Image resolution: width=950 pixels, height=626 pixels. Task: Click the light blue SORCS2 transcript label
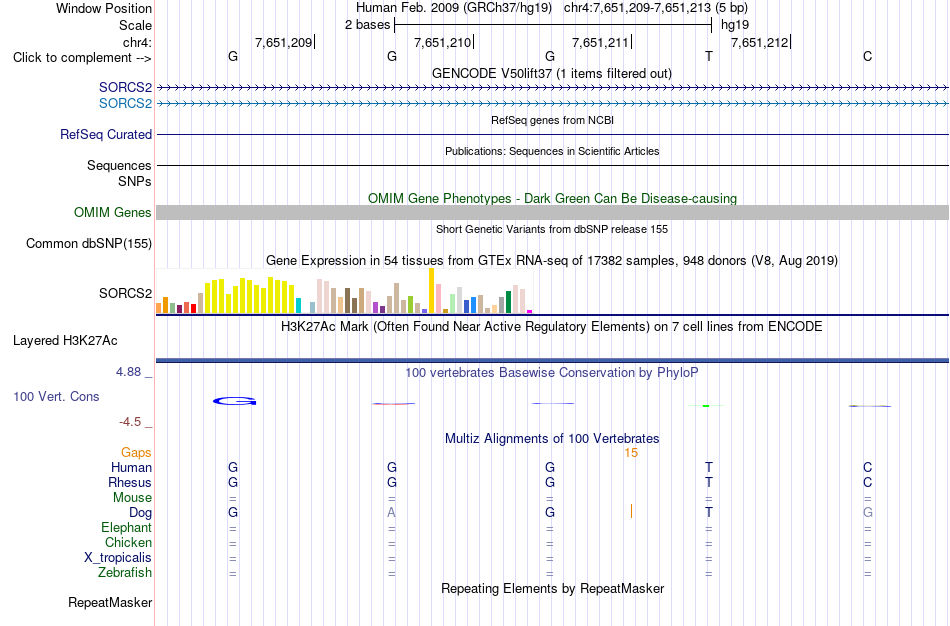pyautogui.click(x=125, y=104)
